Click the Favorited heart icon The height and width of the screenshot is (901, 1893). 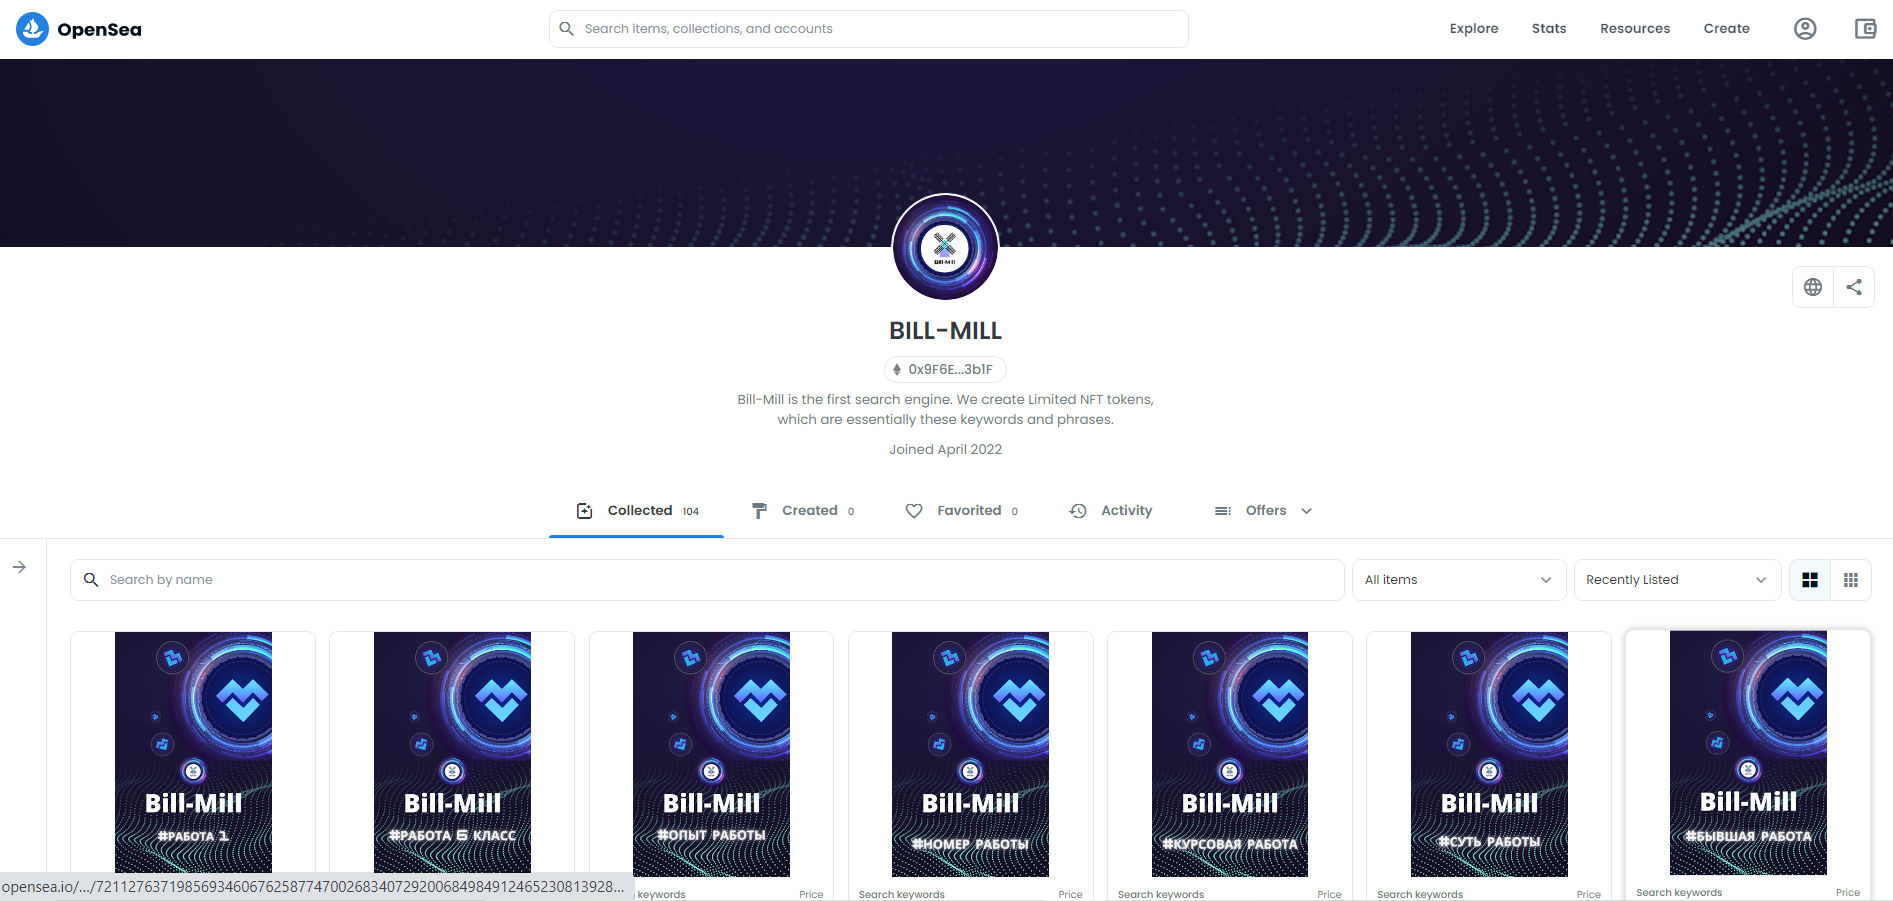[914, 511]
